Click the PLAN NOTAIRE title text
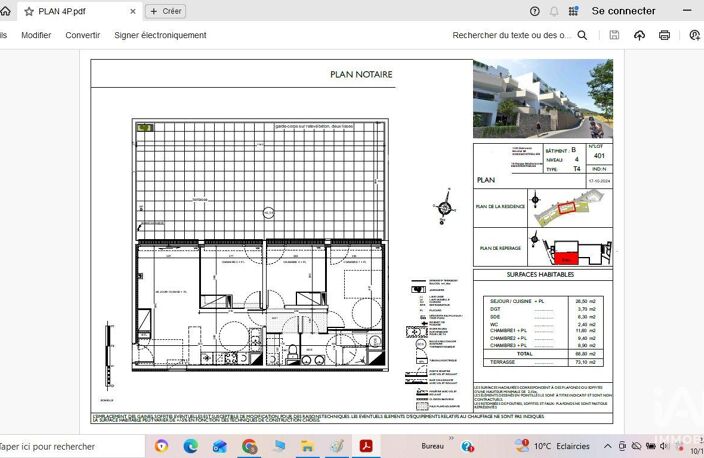The width and height of the screenshot is (704, 458). pos(361,75)
